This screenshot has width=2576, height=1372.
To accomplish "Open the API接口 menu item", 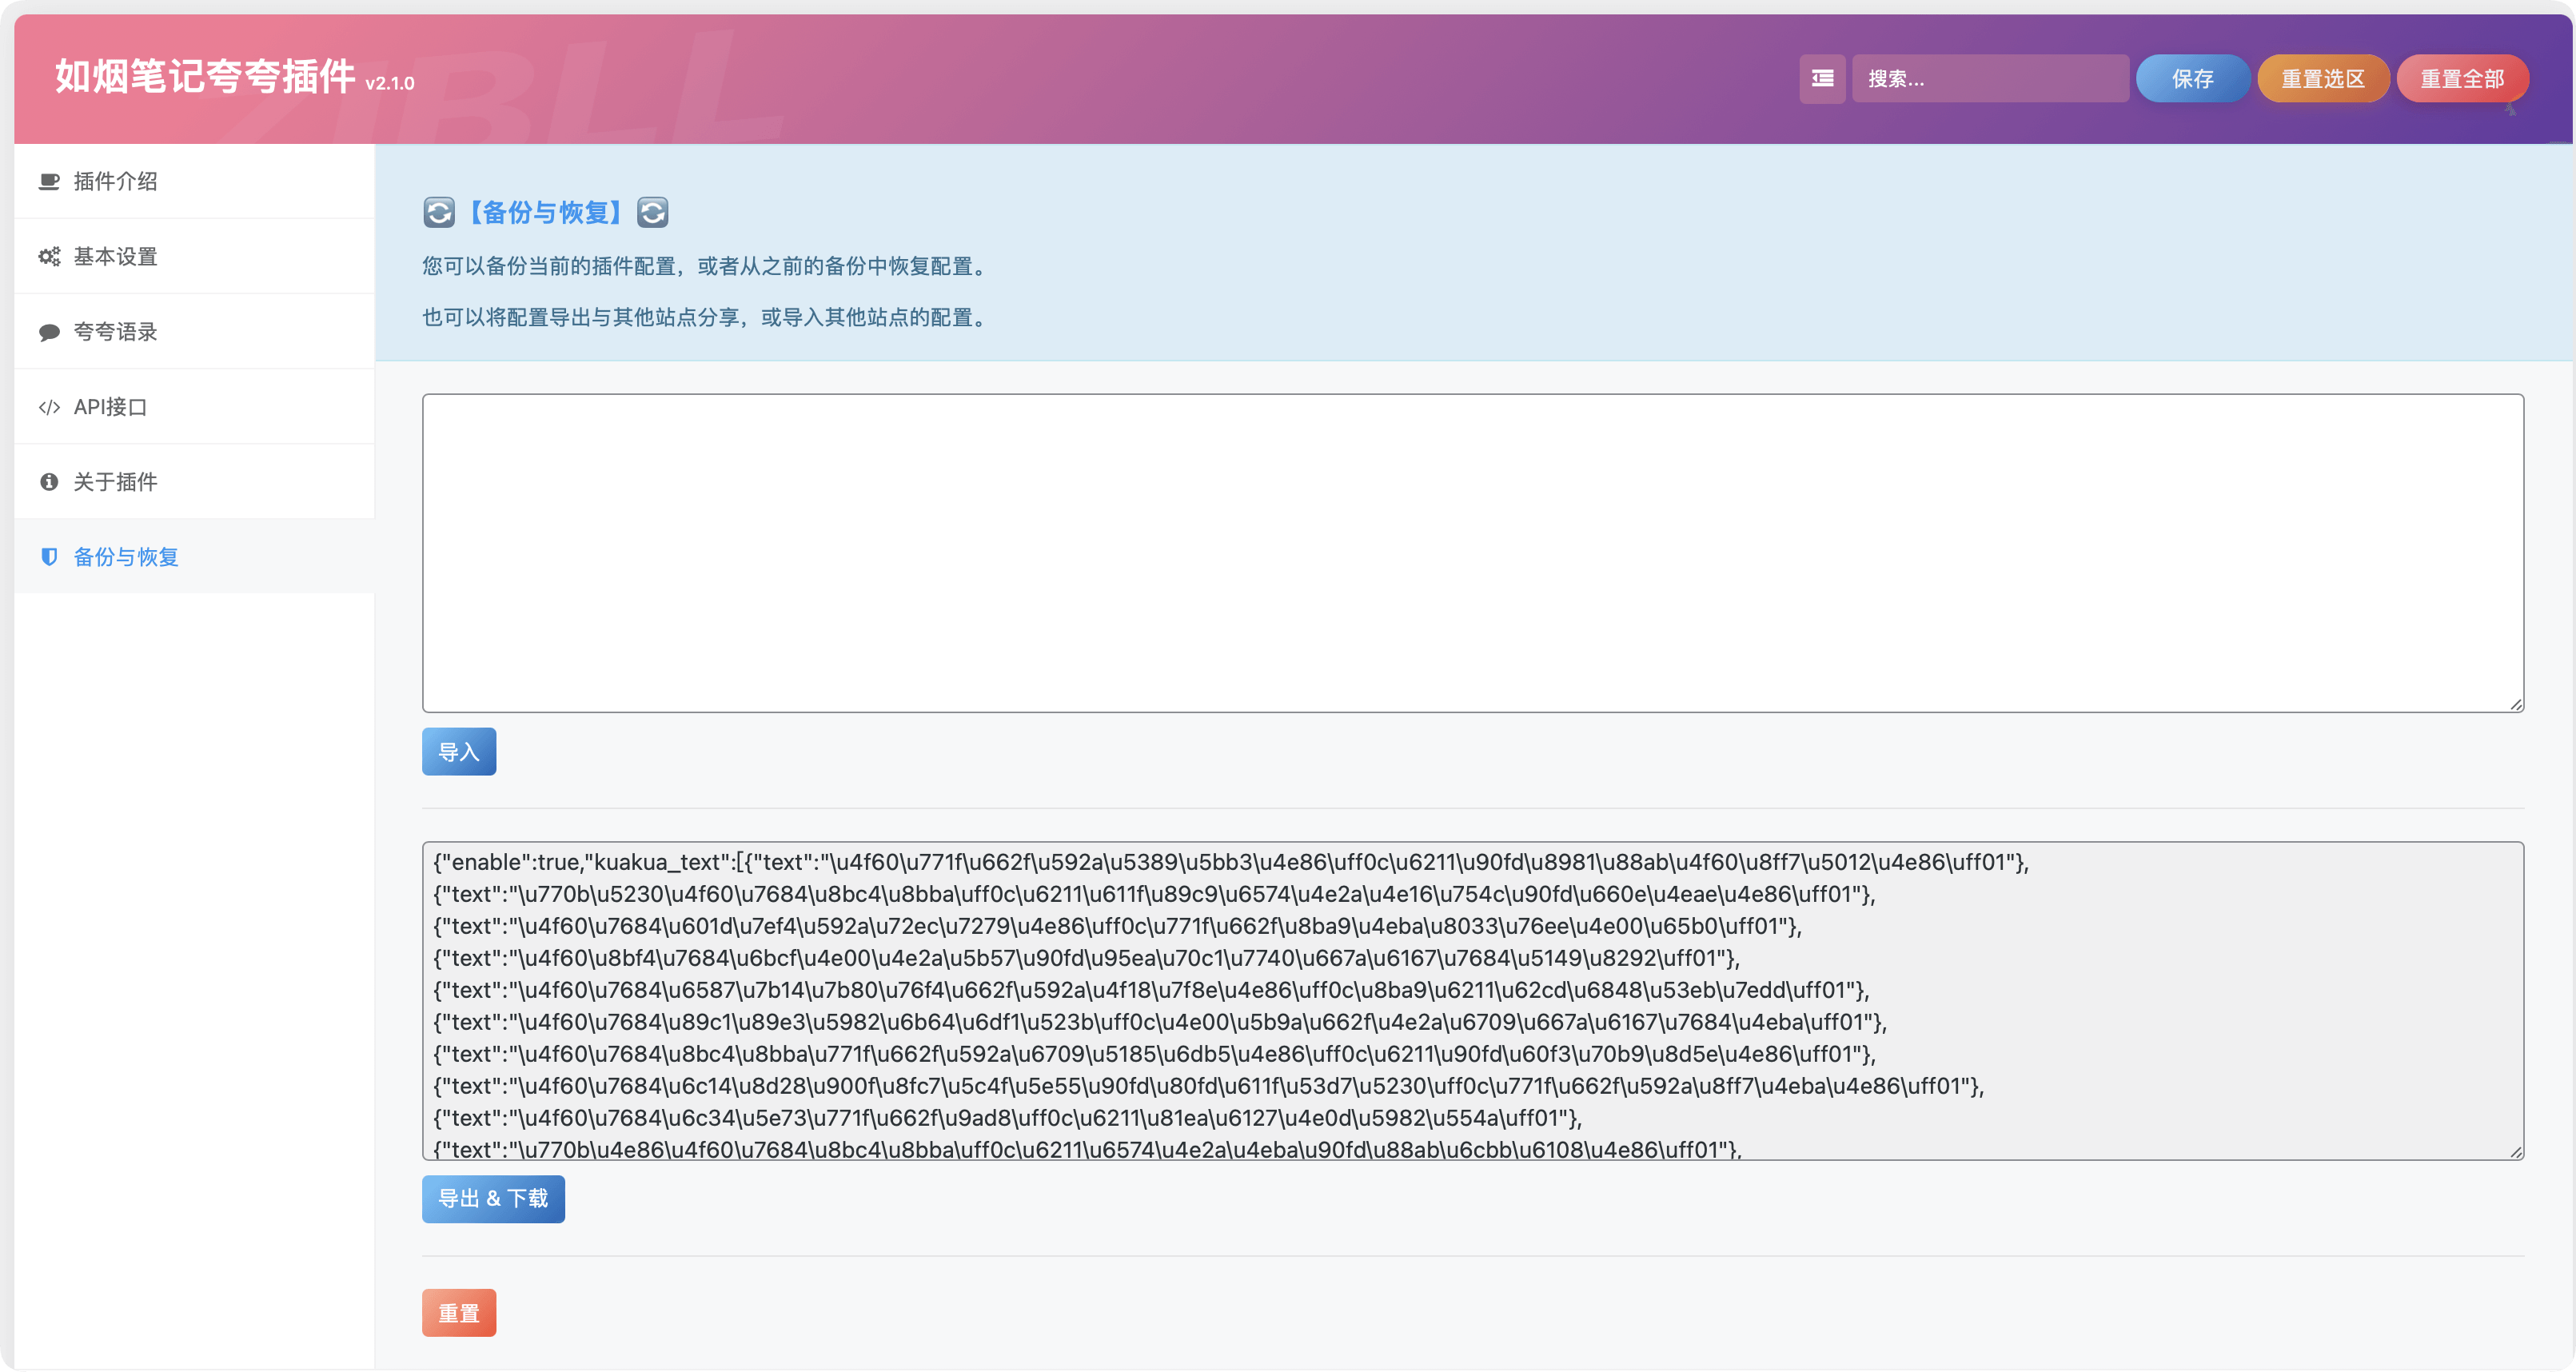I will [110, 407].
